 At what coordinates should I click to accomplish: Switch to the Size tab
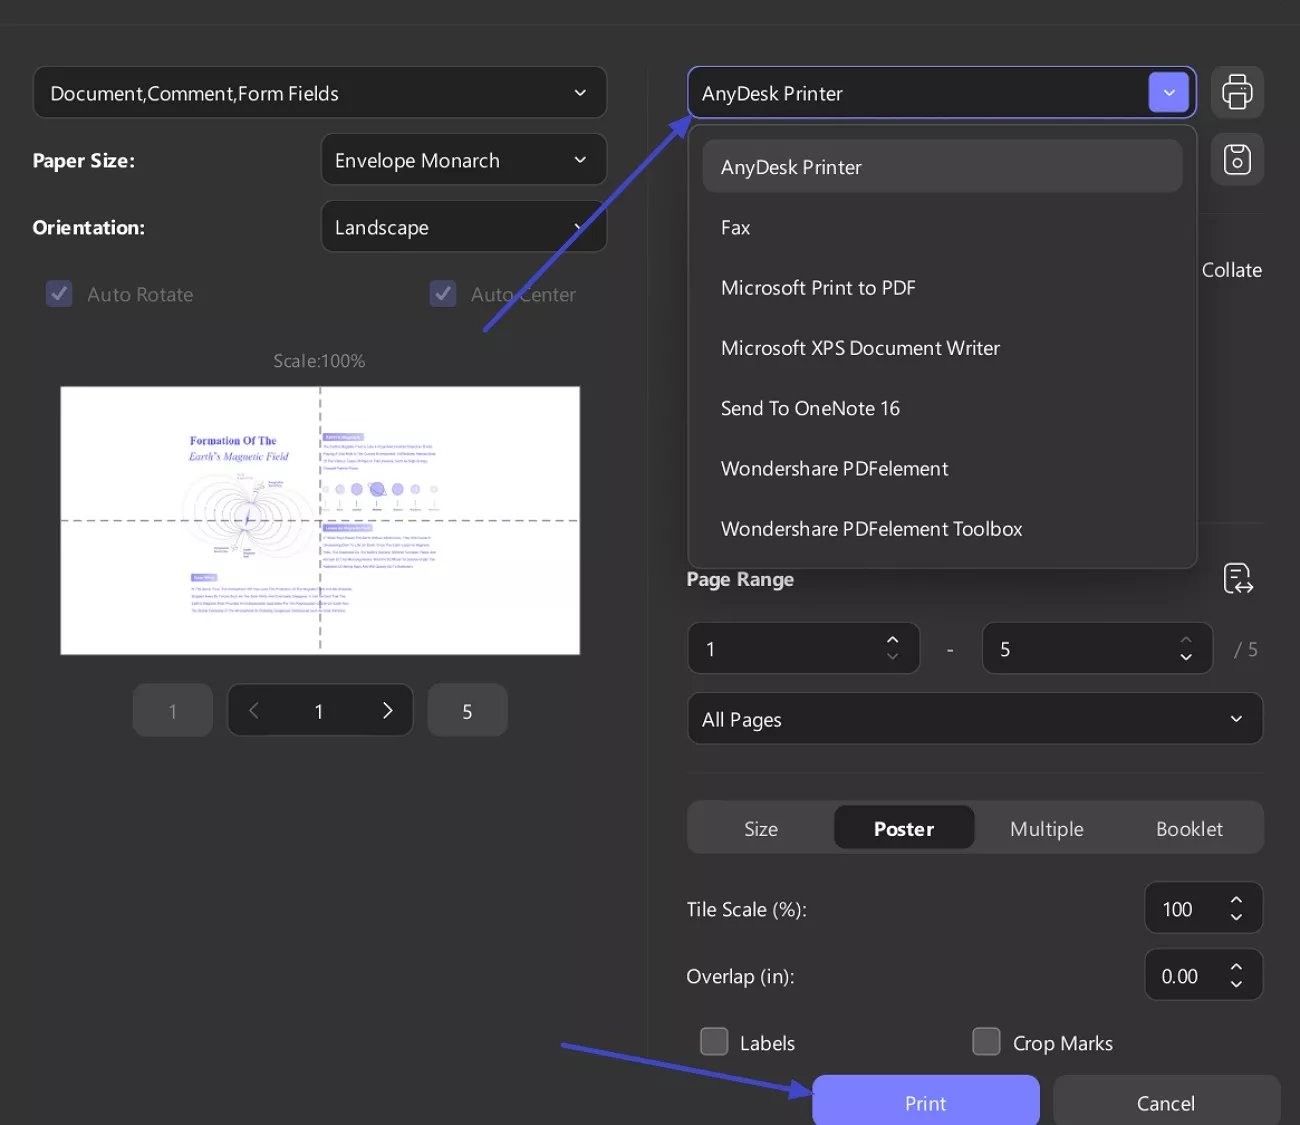(760, 828)
